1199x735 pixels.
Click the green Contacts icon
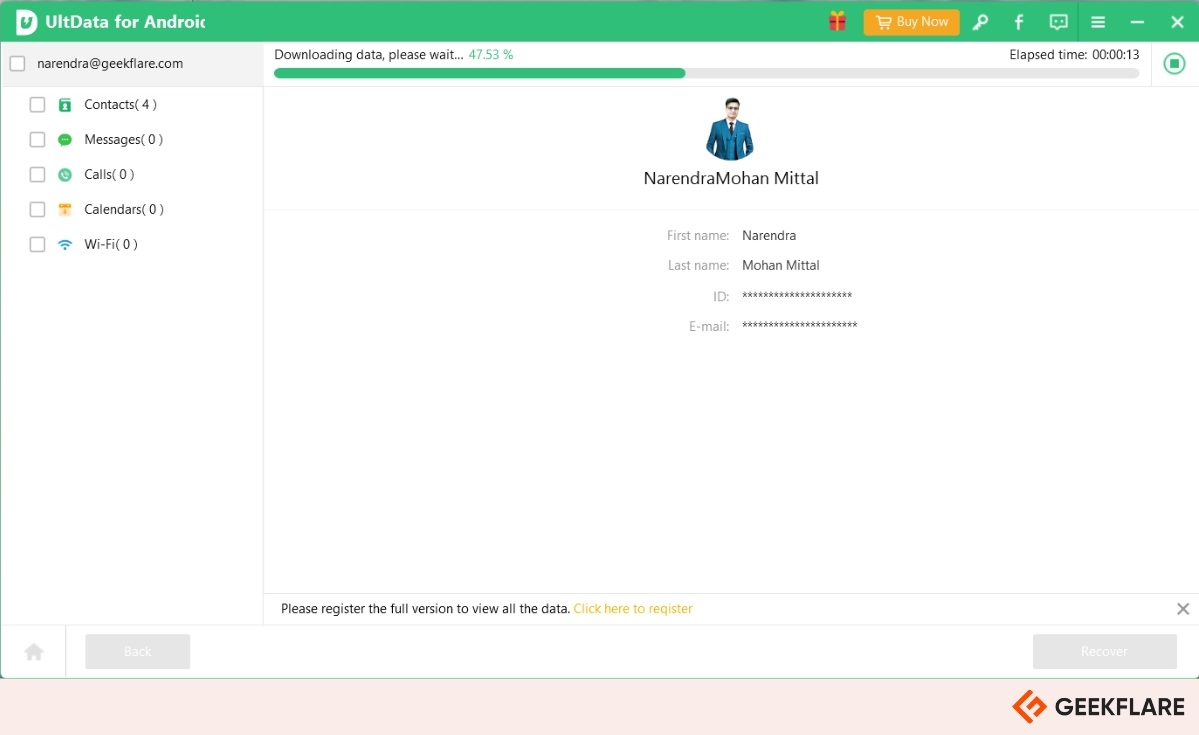point(65,105)
